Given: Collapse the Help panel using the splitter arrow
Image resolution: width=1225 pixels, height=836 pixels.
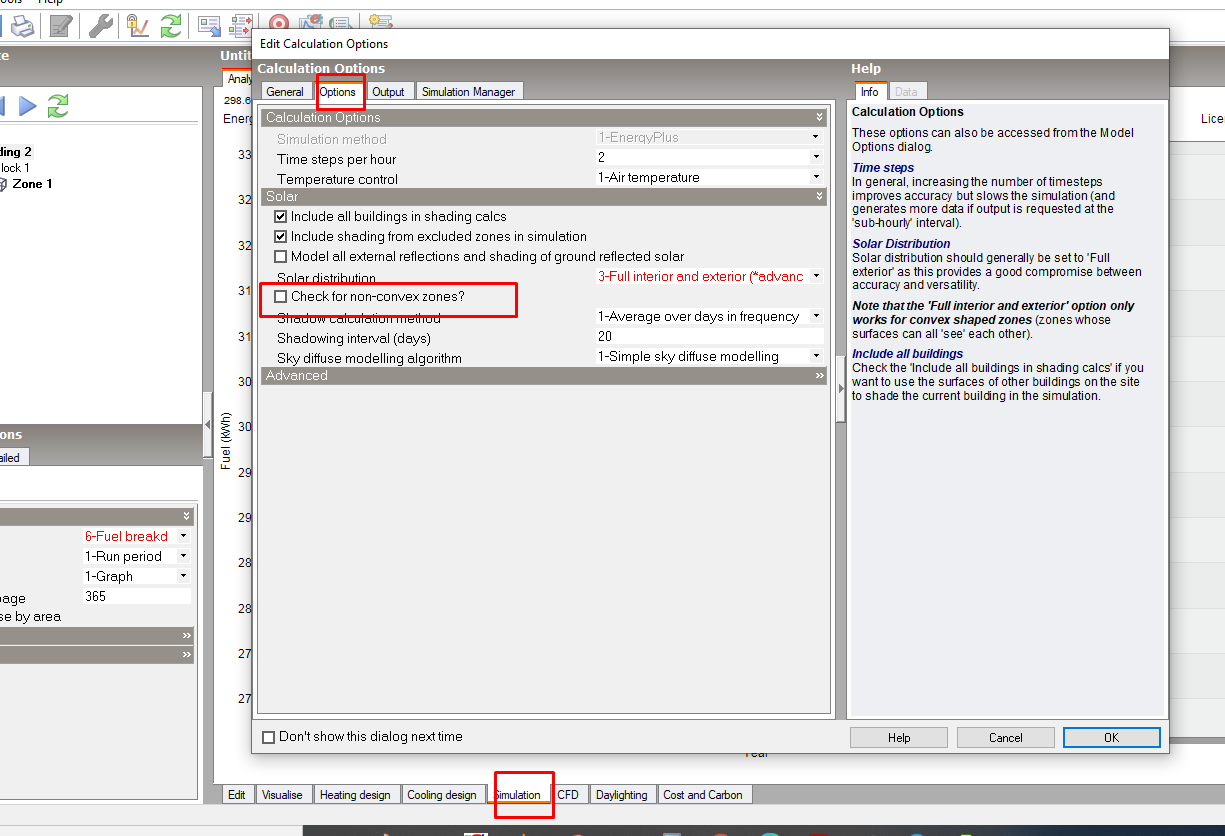Looking at the screenshot, I should click(840, 389).
